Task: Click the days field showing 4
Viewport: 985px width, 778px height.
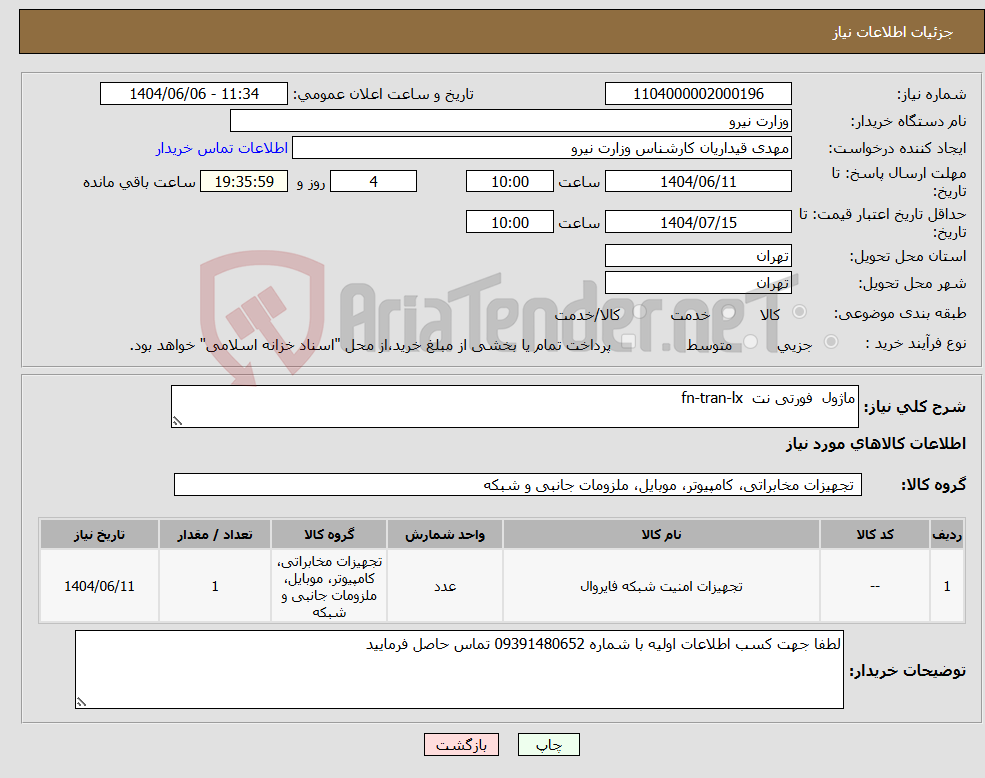Action: point(373,181)
